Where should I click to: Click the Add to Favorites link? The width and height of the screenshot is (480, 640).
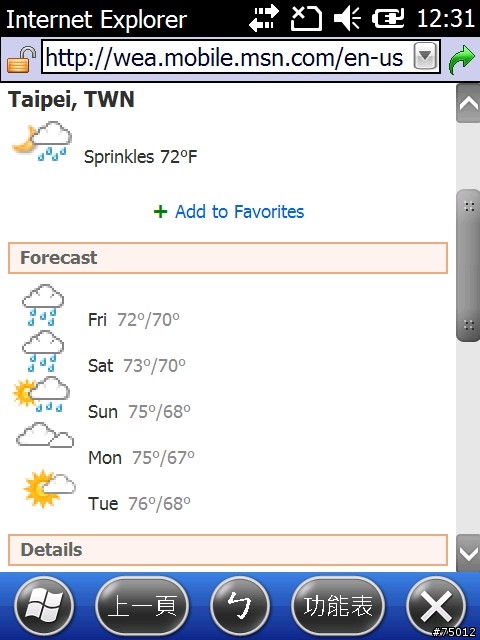coord(229,212)
